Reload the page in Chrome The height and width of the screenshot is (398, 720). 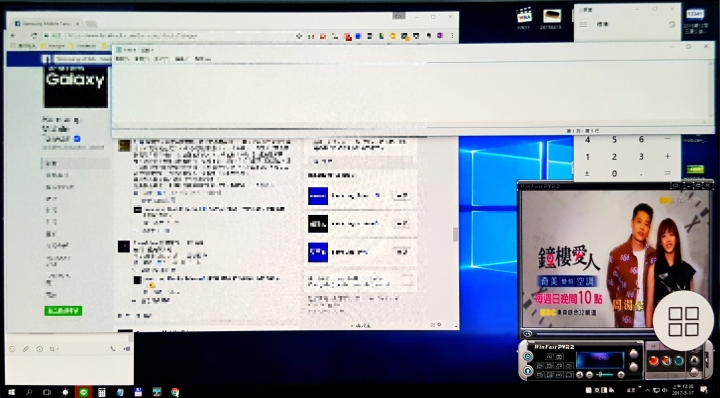[34, 35]
